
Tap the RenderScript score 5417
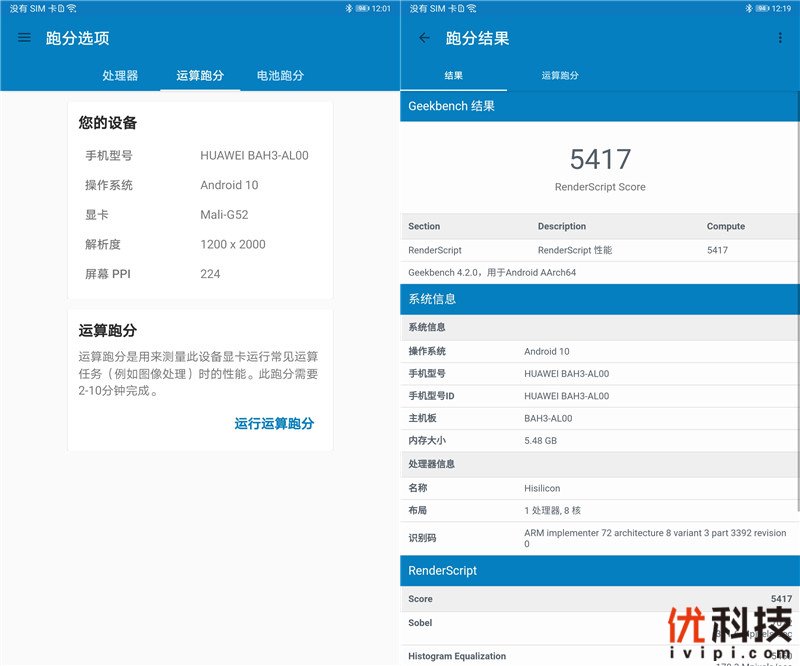600,160
